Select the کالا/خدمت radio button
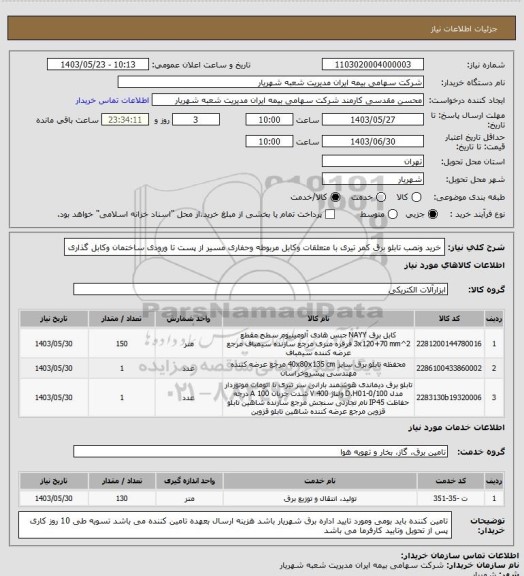 click(335, 197)
